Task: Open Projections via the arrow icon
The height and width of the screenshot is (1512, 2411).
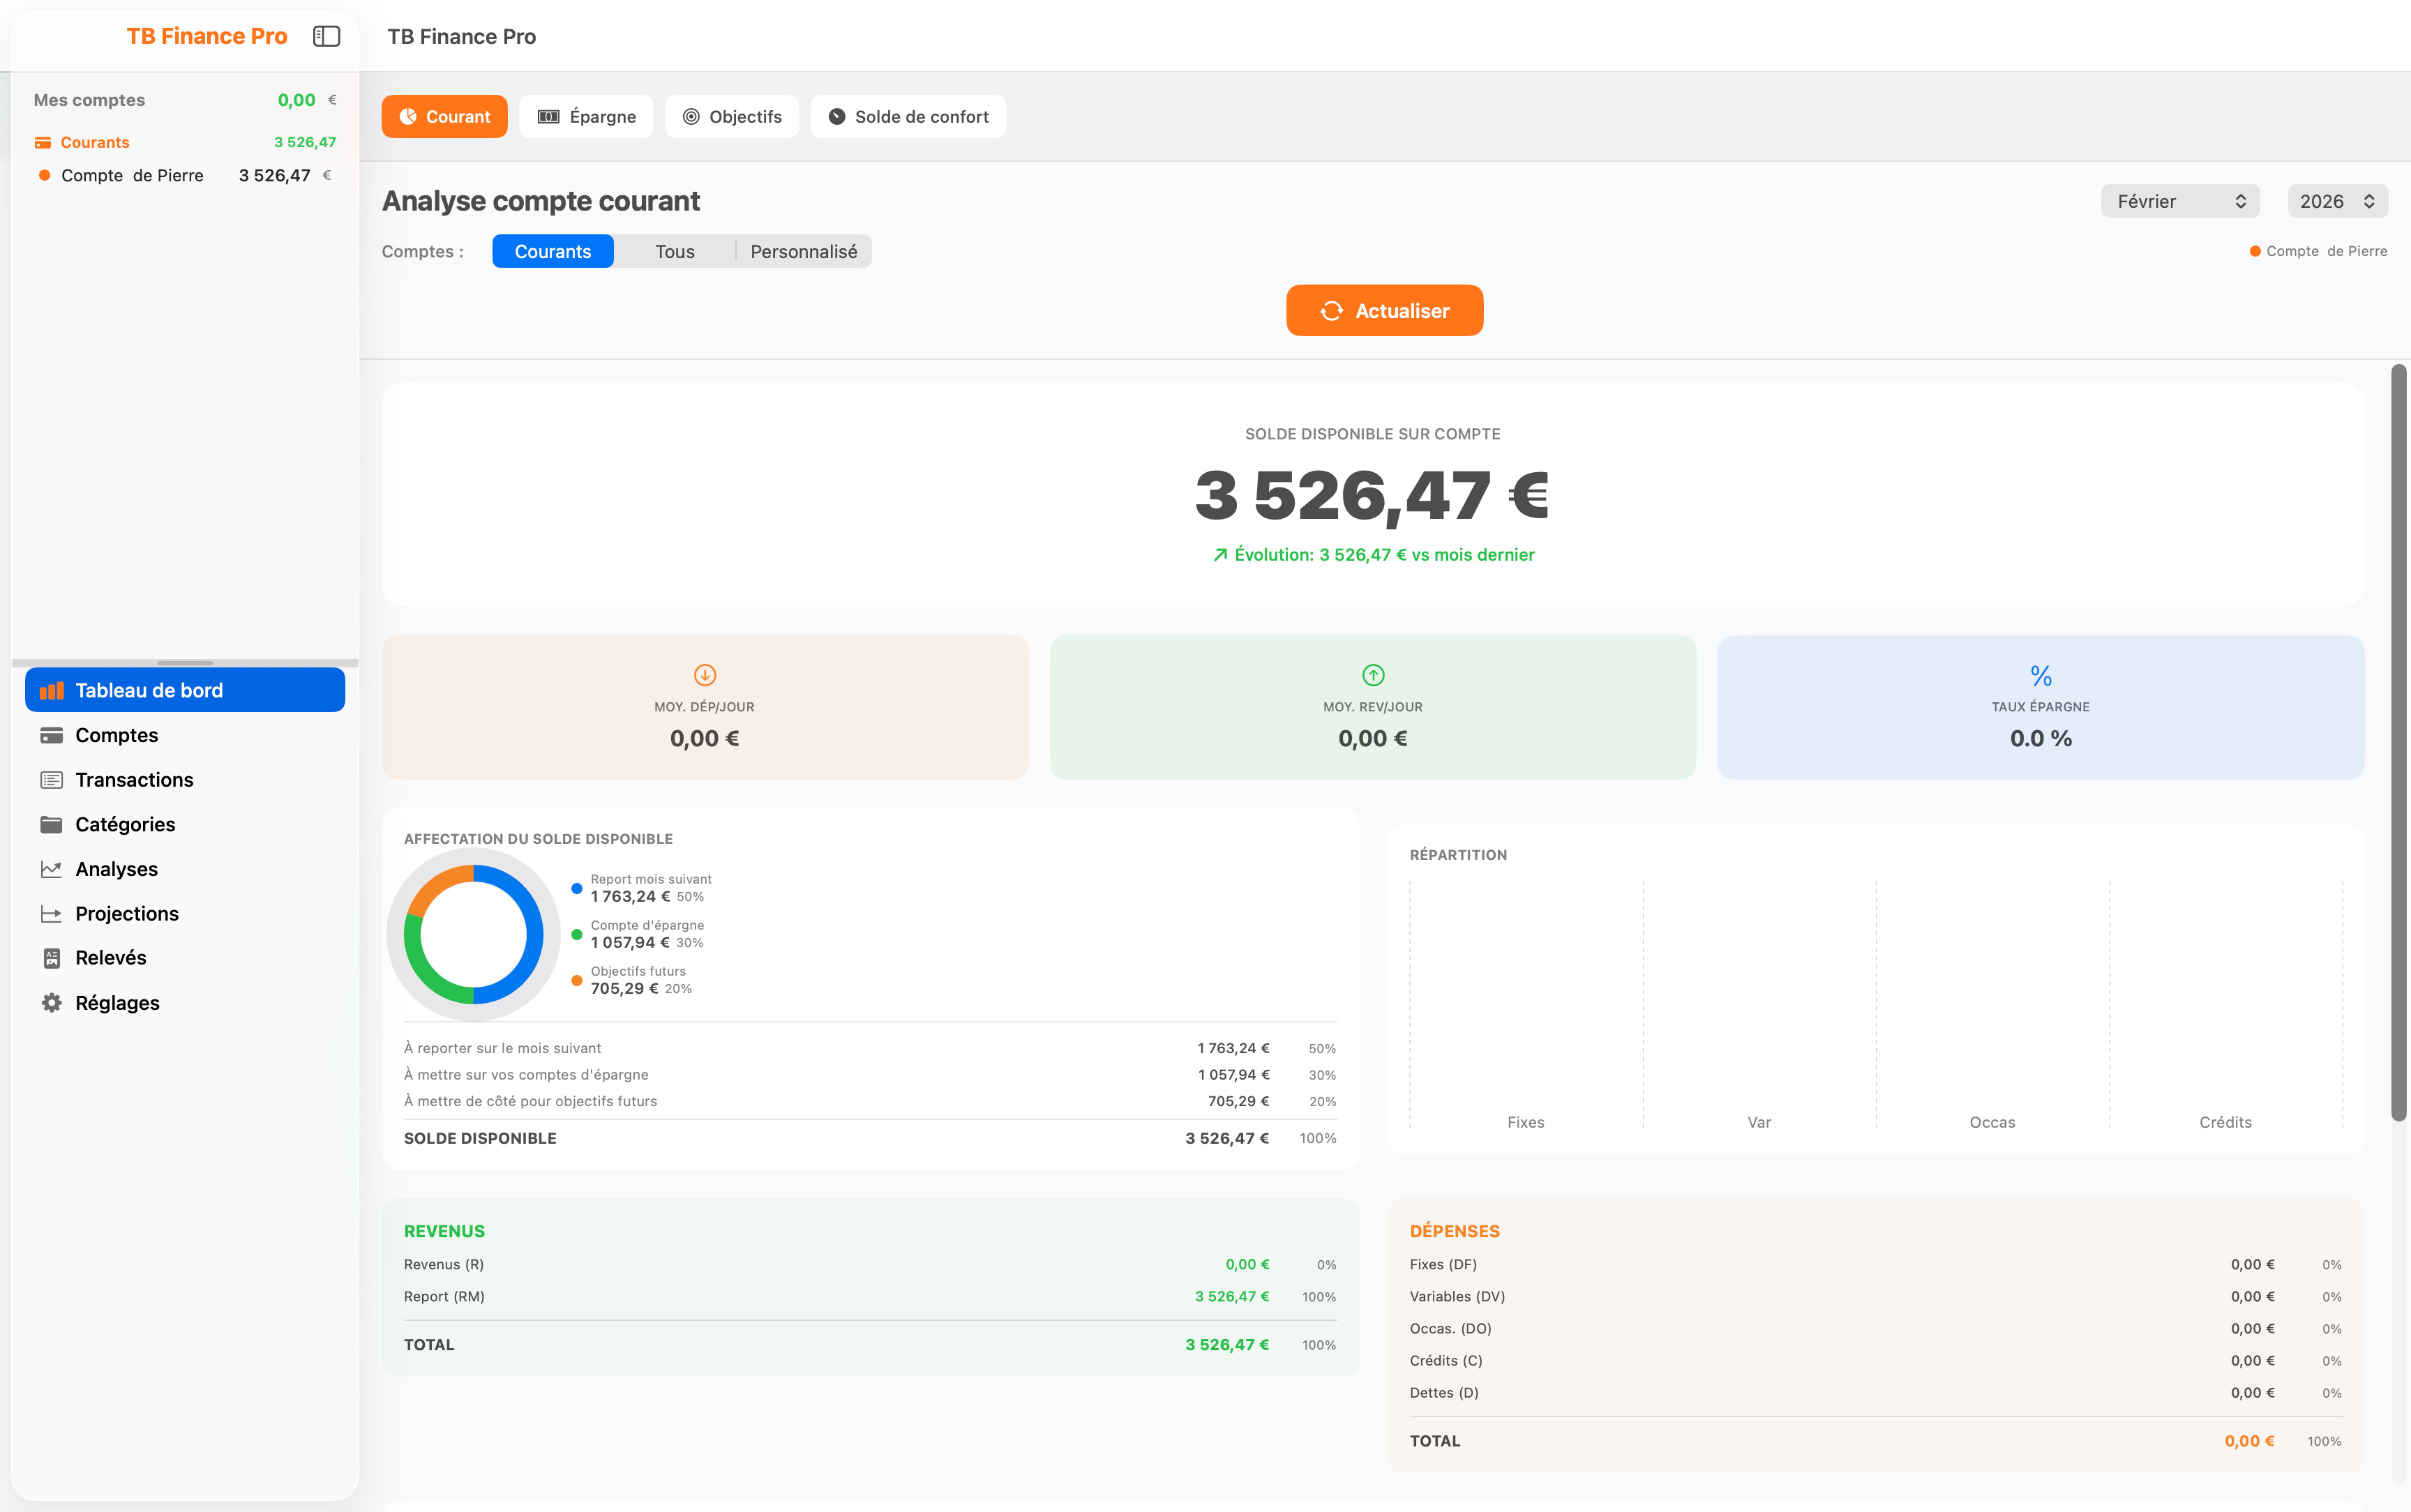Action: 51,914
